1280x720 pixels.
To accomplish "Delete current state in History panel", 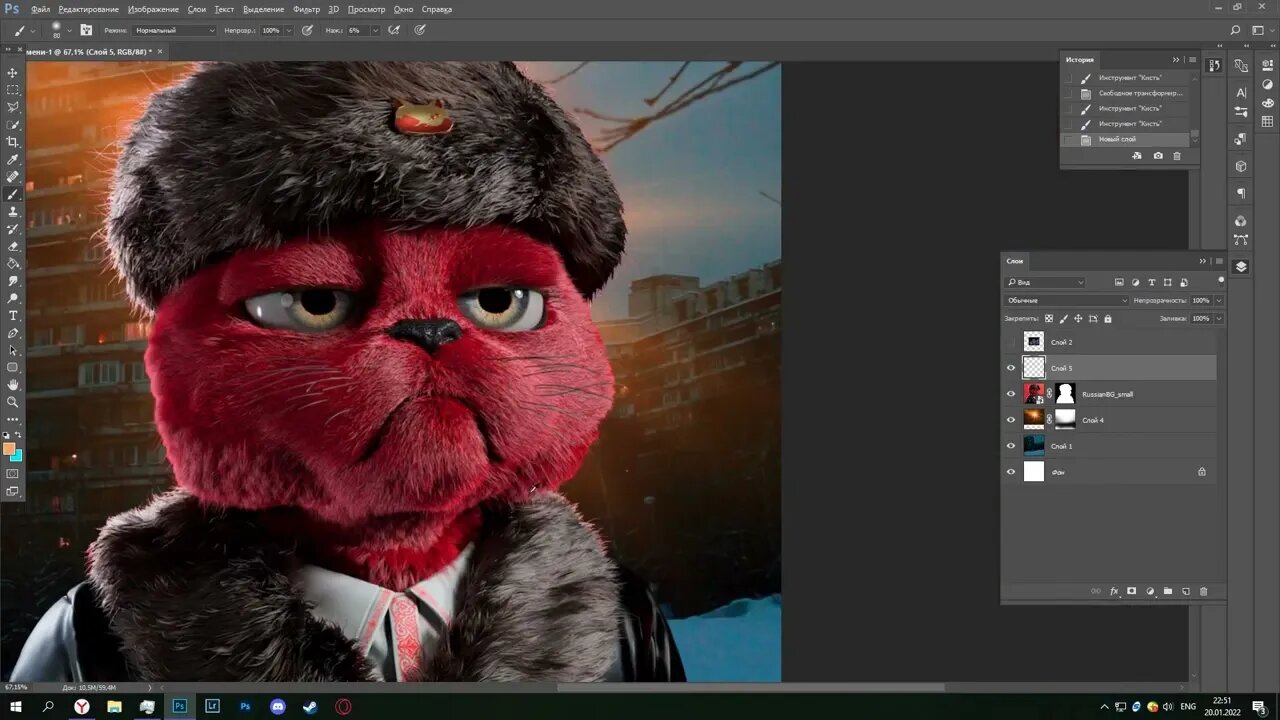I will [x=1177, y=156].
